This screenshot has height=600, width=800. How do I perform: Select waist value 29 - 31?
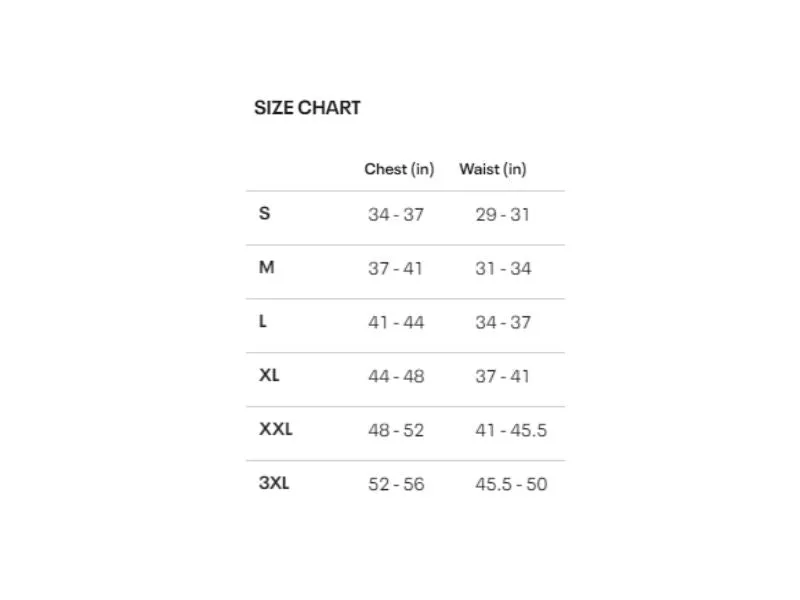pyautogui.click(x=503, y=215)
